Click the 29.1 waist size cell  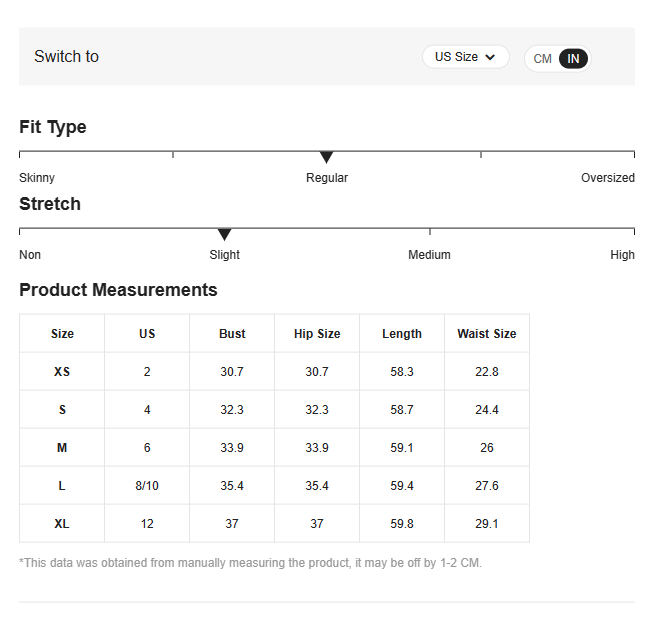click(x=487, y=524)
